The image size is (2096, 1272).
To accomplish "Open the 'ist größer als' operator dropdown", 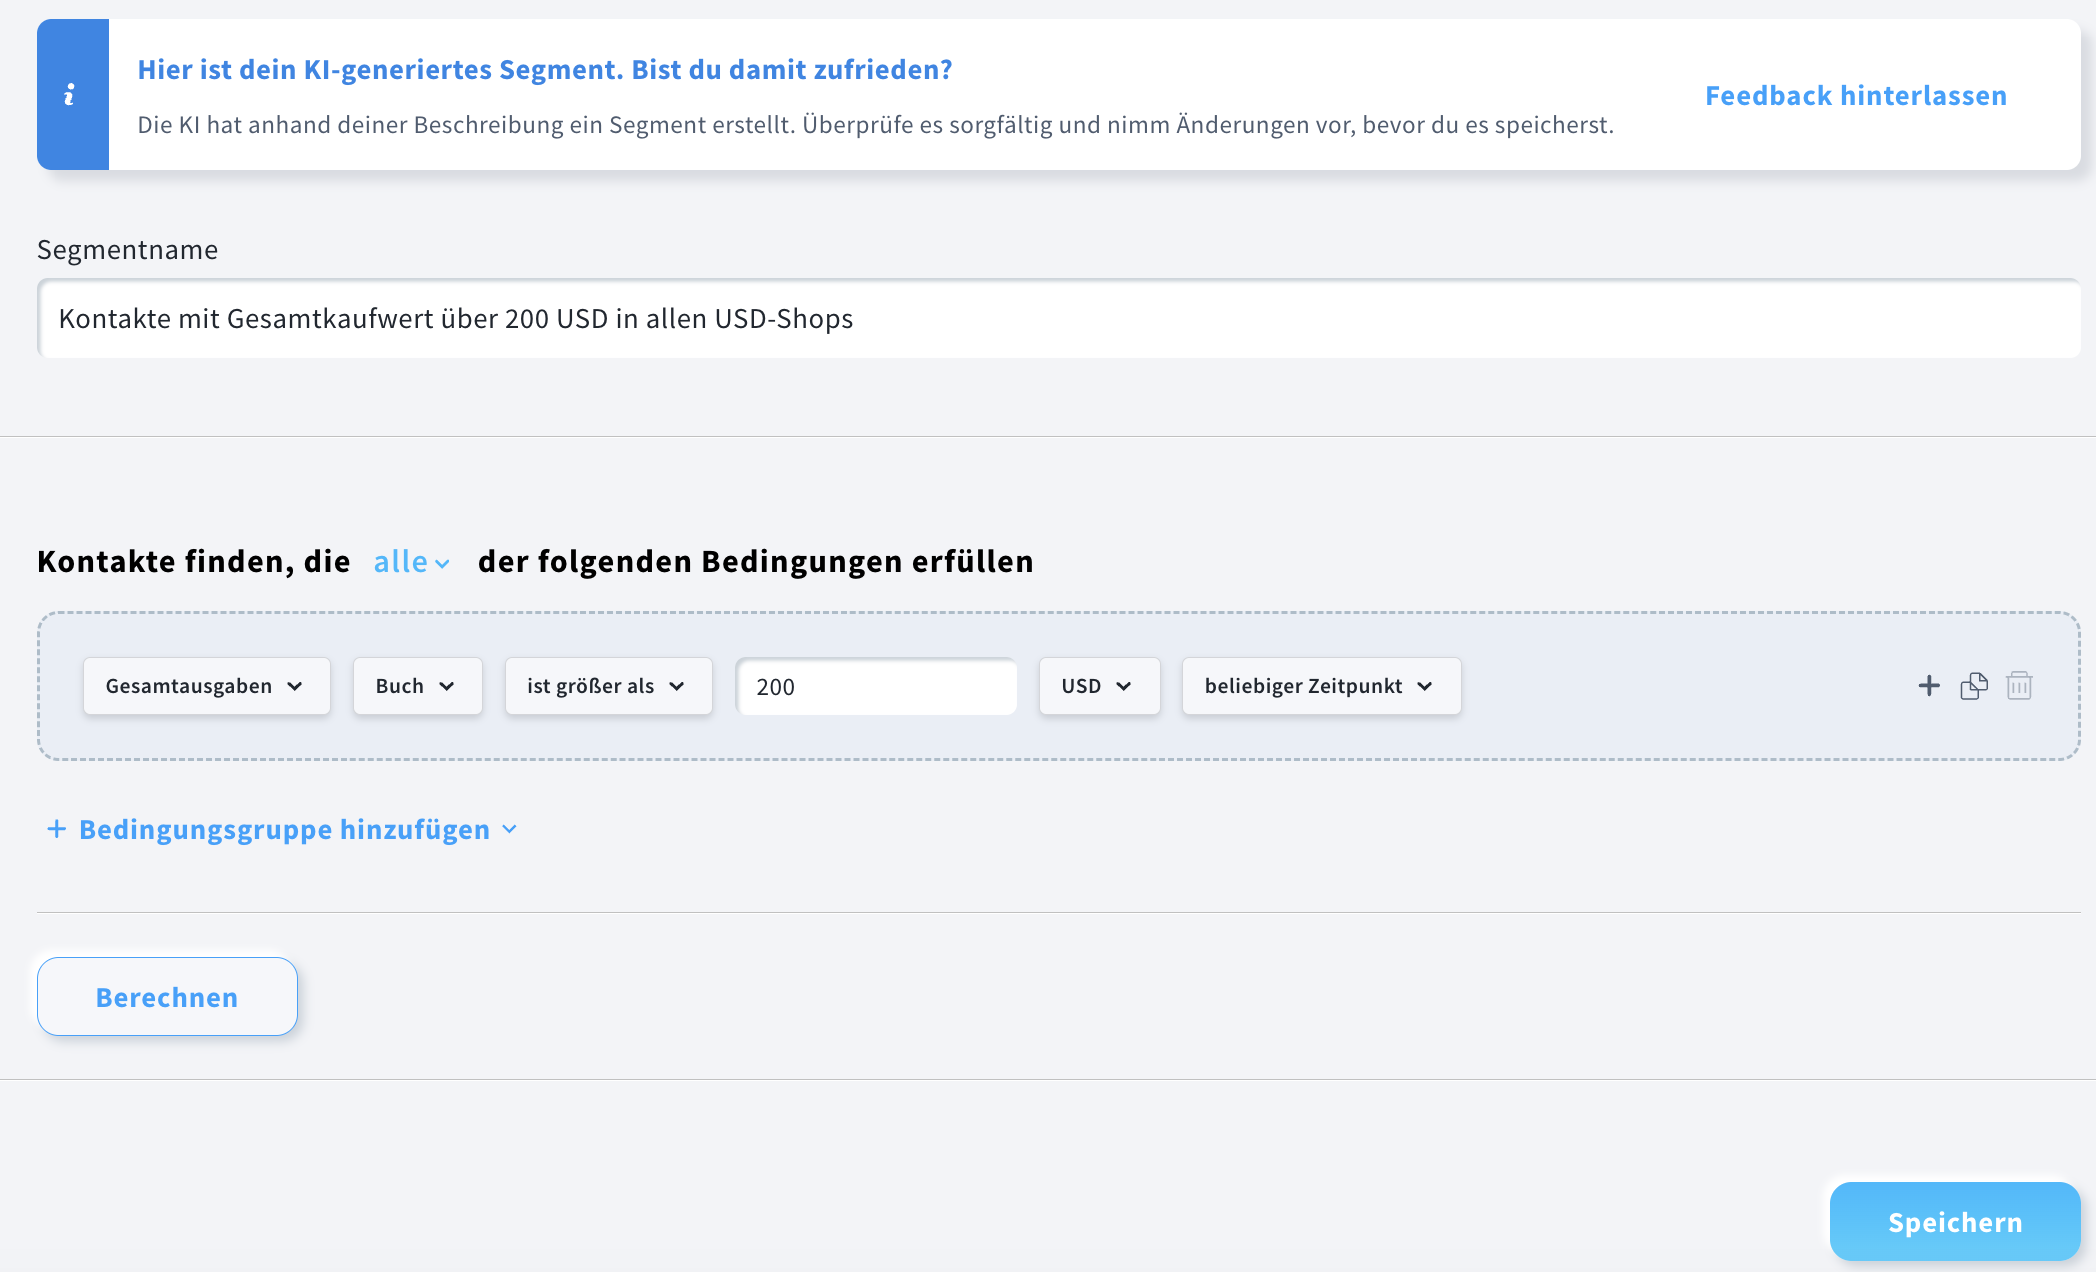I will (608, 686).
